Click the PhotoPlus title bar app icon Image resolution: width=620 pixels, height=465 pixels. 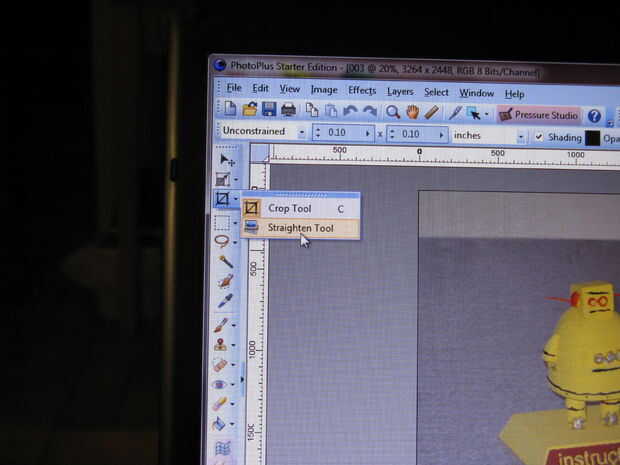(220, 64)
